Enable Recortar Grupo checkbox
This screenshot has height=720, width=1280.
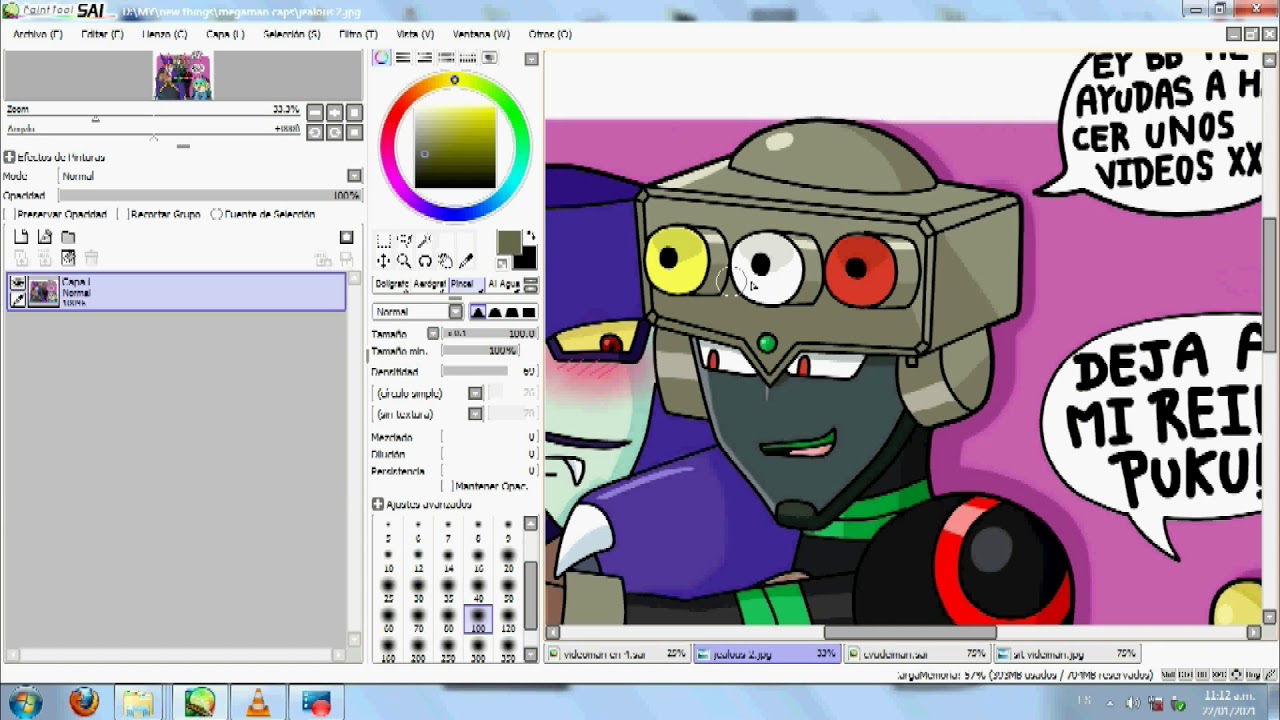coord(125,214)
